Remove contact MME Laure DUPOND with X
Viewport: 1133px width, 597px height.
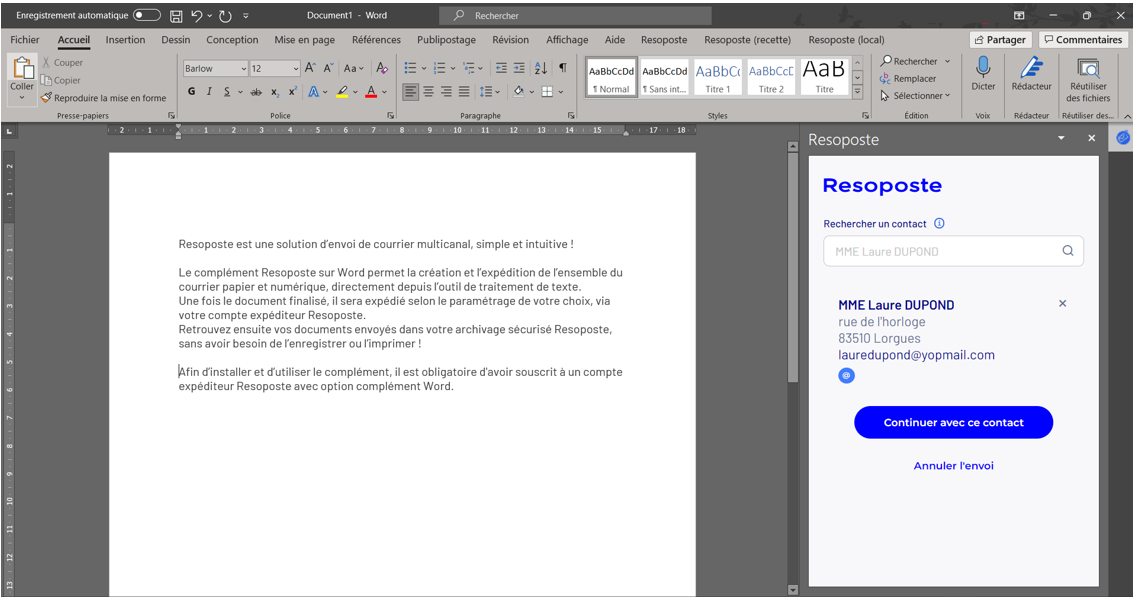pyautogui.click(x=1062, y=304)
